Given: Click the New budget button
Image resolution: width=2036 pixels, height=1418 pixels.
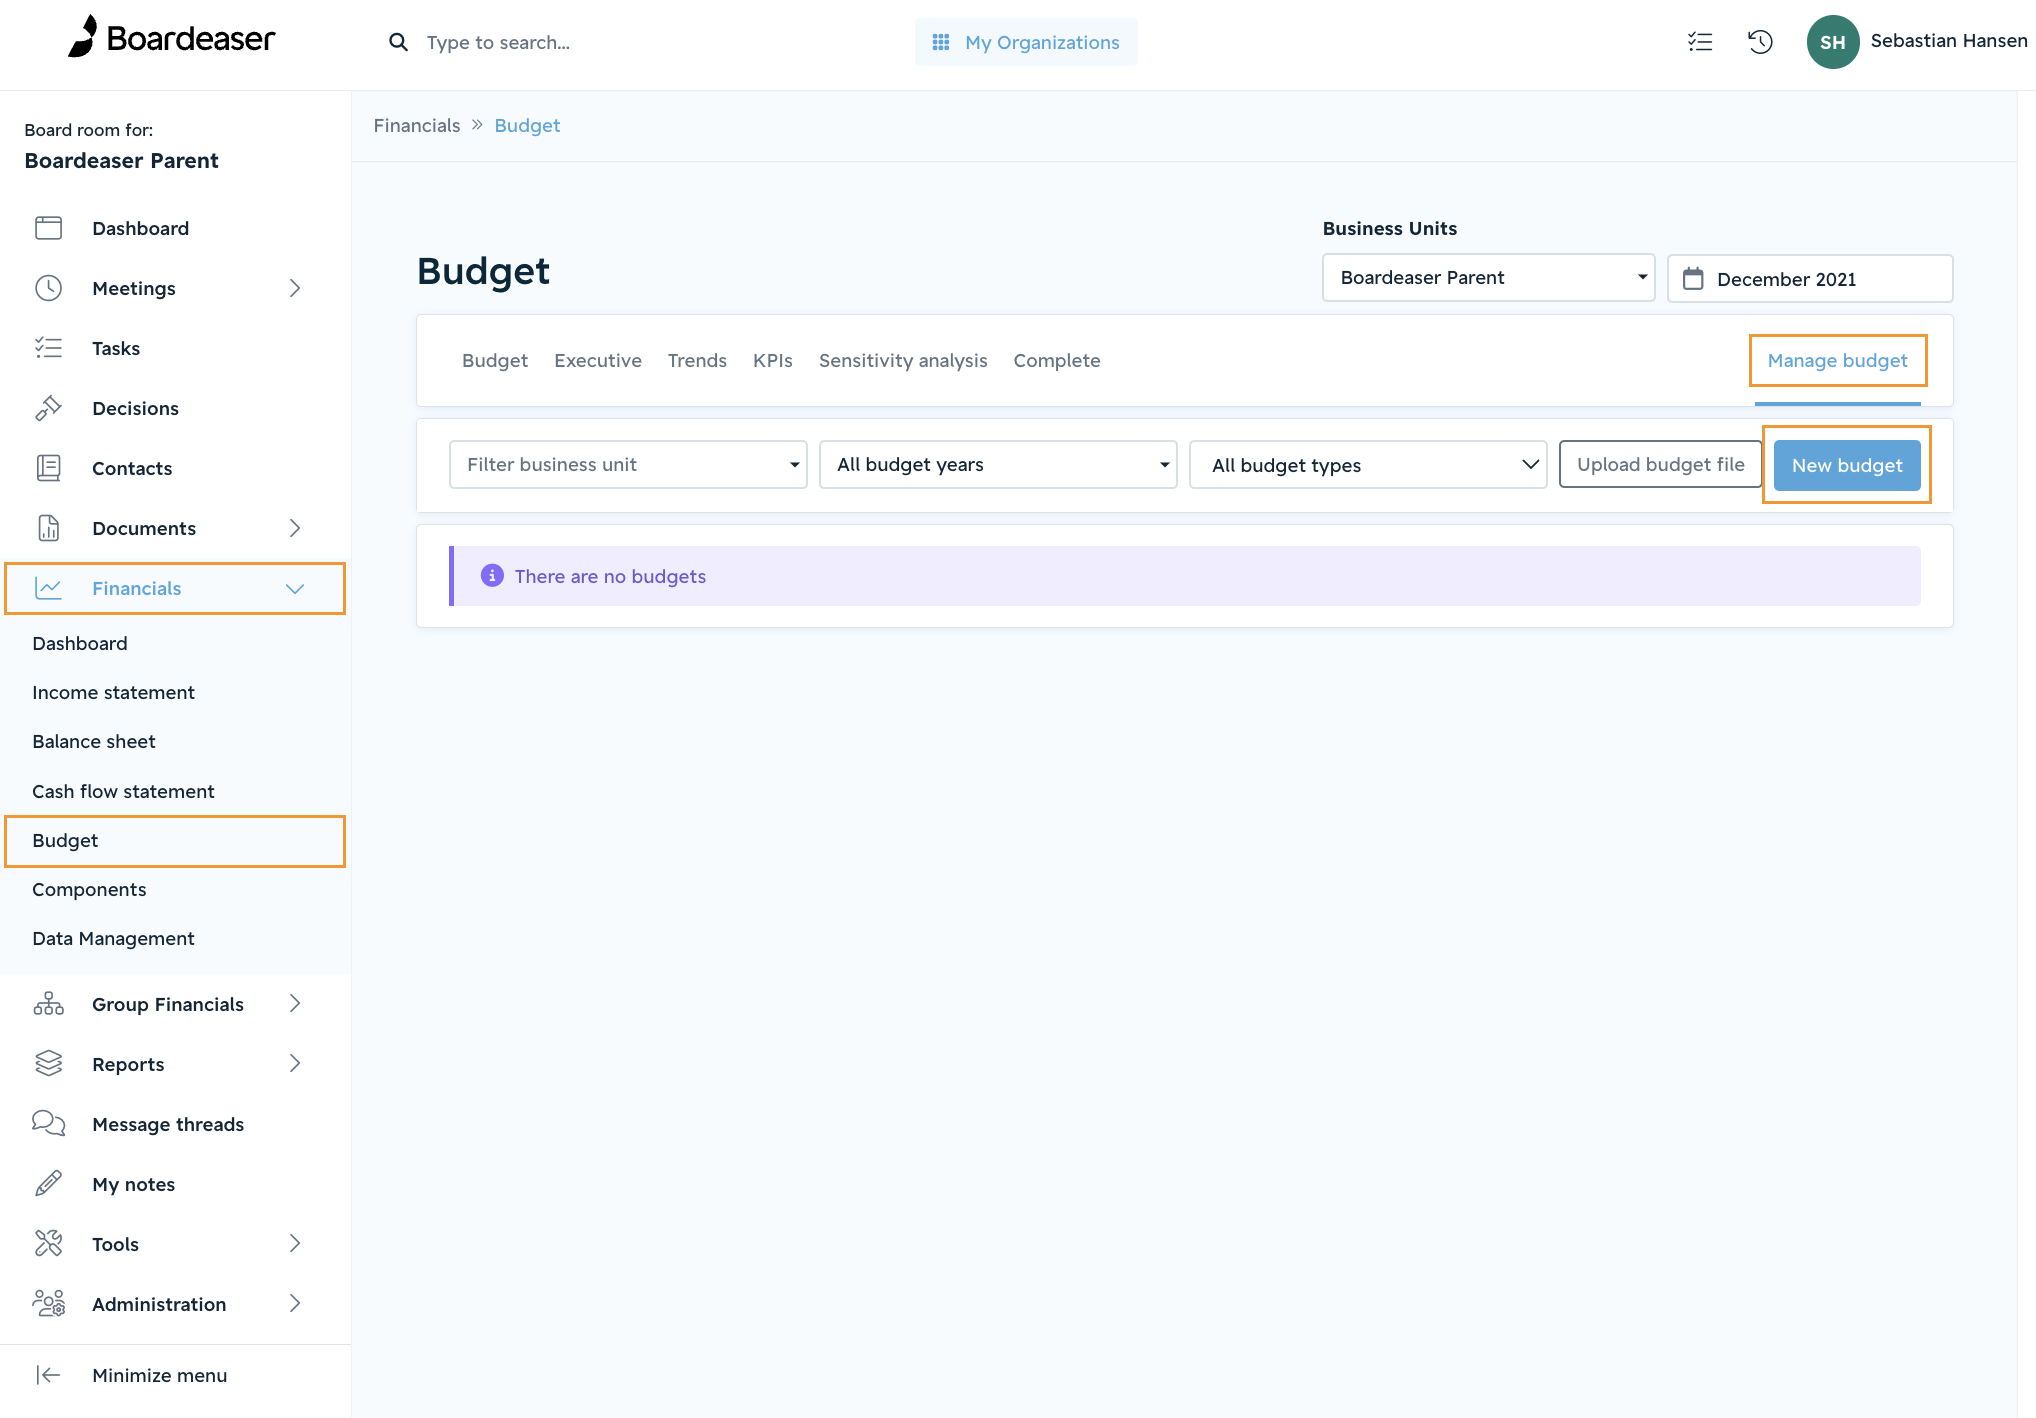Looking at the screenshot, I should pos(1847,465).
